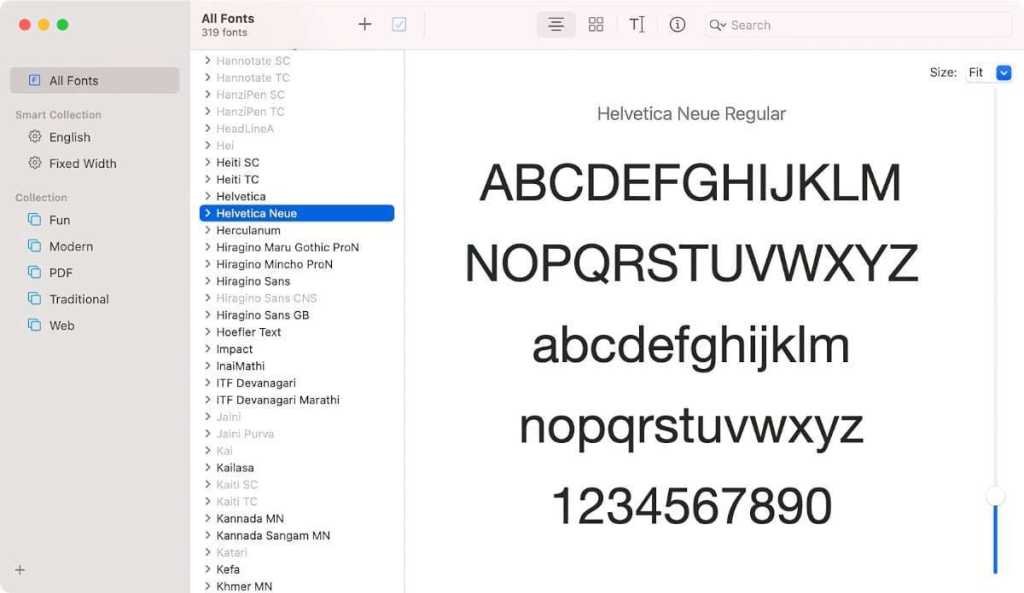Screen dimensions: 1024x593
Task: Select the All Fonts sidebar item
Action: click(95, 80)
